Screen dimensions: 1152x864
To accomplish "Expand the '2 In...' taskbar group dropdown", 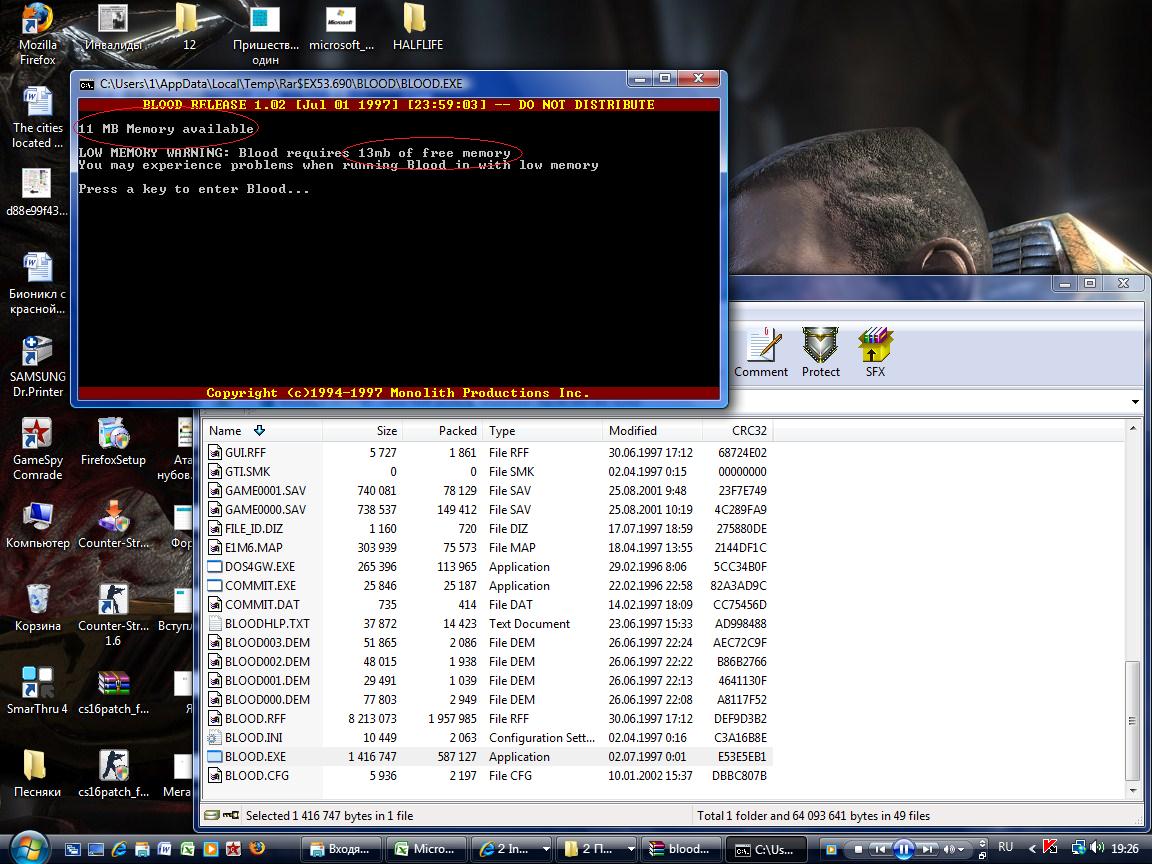I will point(545,849).
